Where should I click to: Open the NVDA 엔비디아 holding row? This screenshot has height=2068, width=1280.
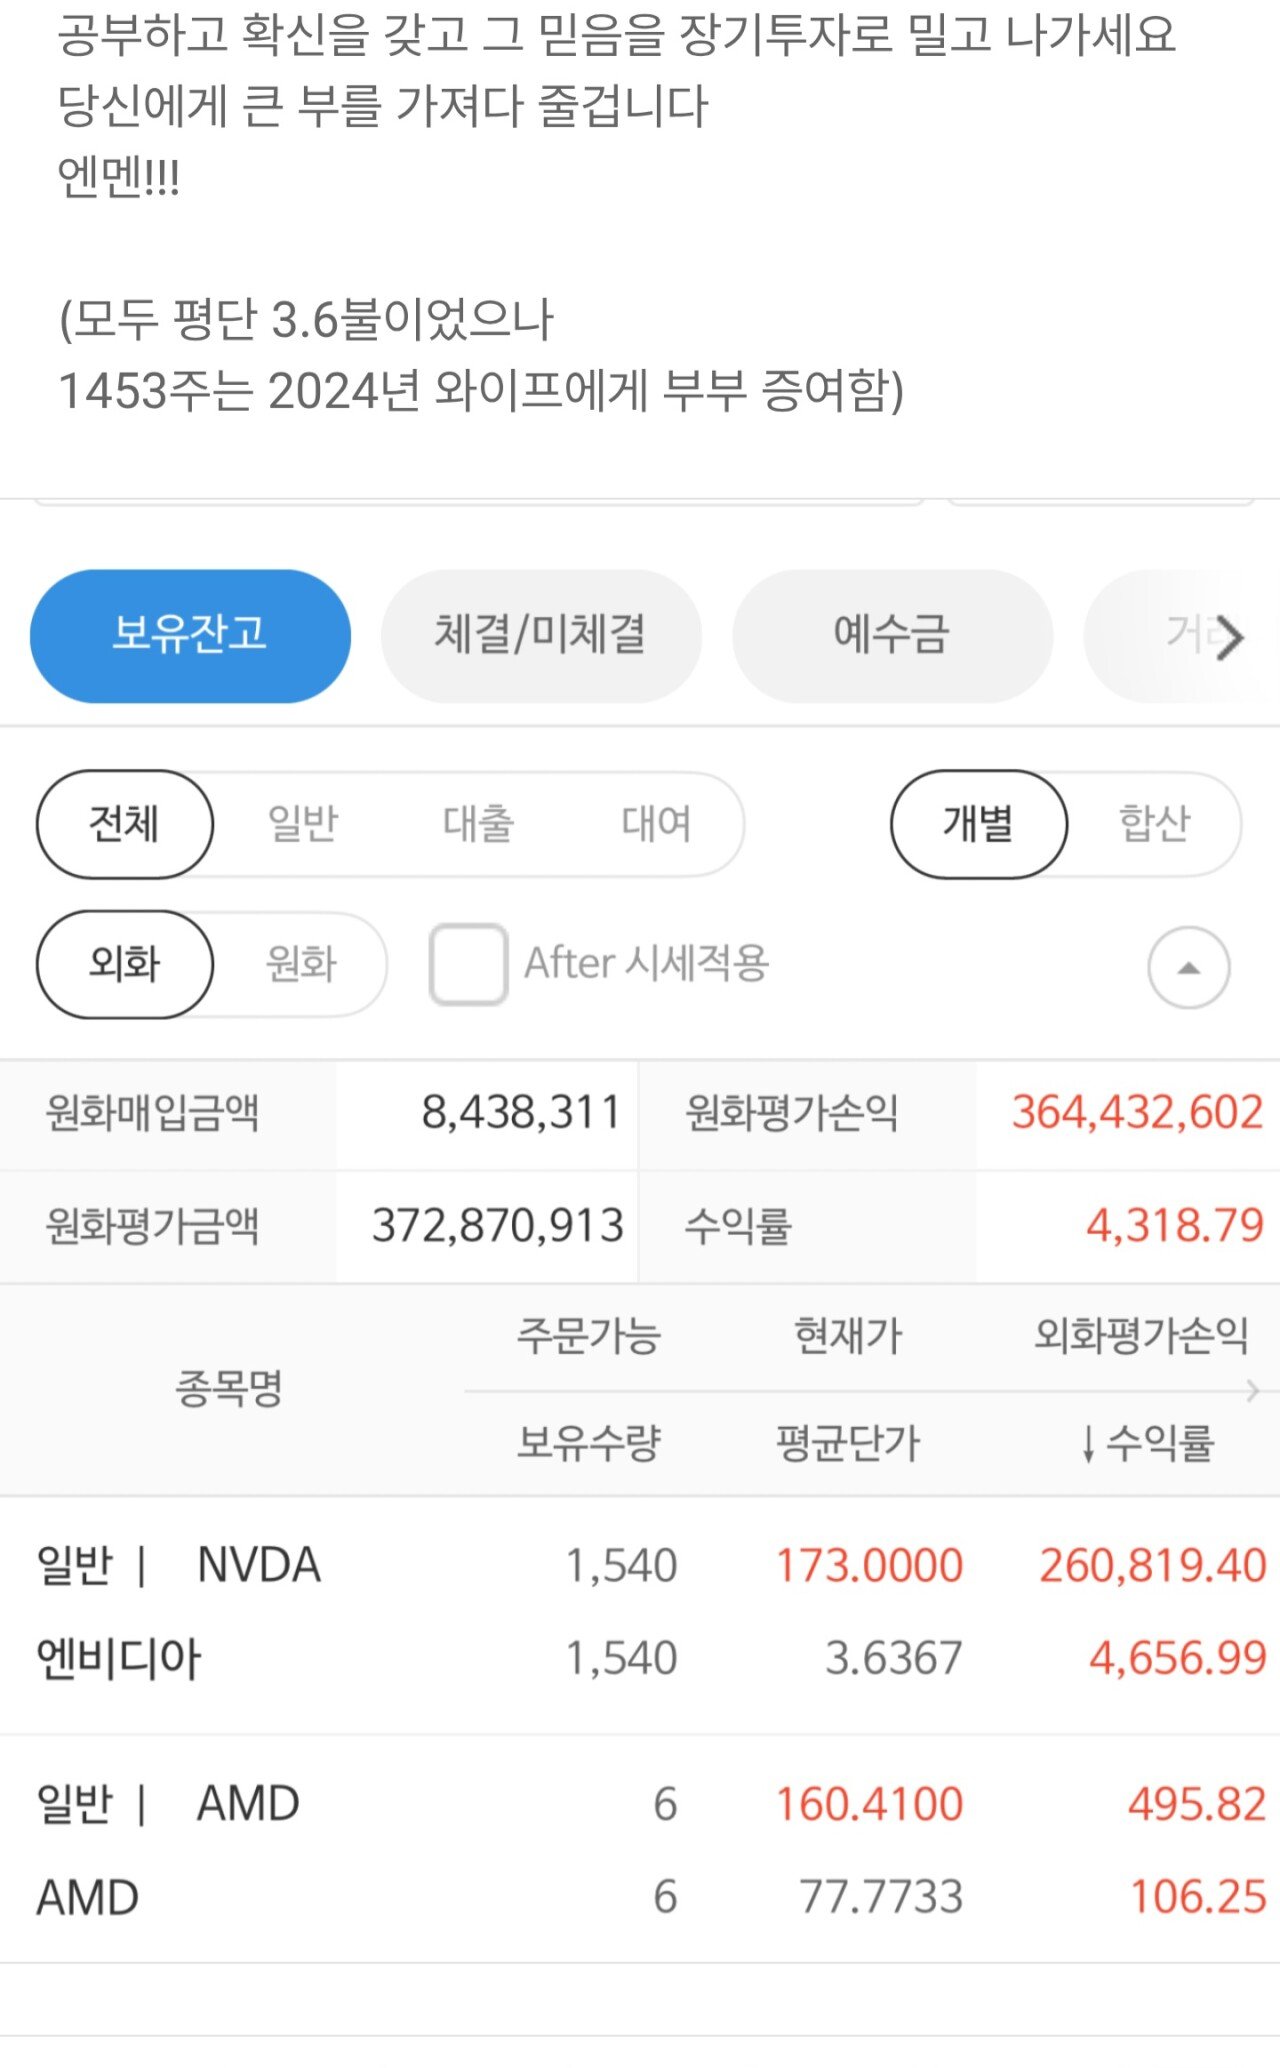[x=640, y=1612]
